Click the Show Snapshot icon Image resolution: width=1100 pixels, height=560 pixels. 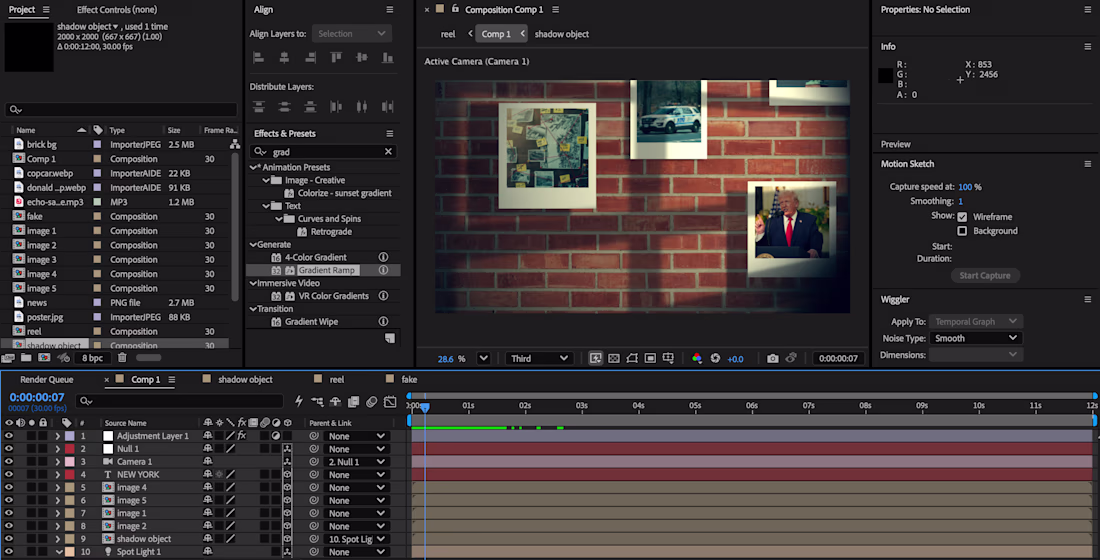tap(791, 358)
